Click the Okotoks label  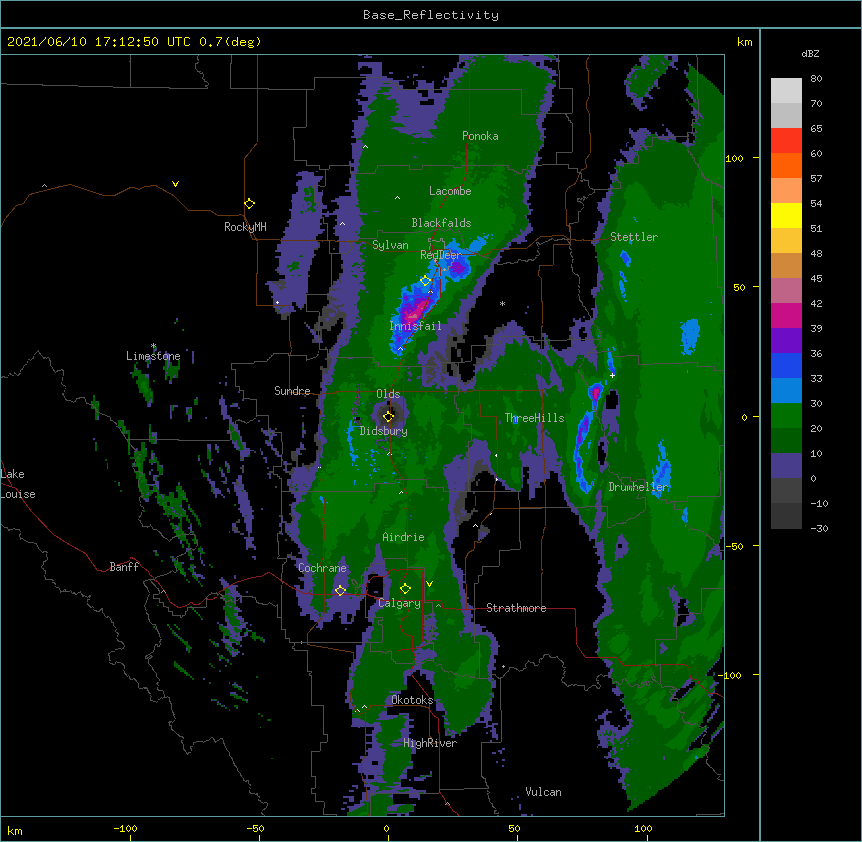(x=412, y=700)
